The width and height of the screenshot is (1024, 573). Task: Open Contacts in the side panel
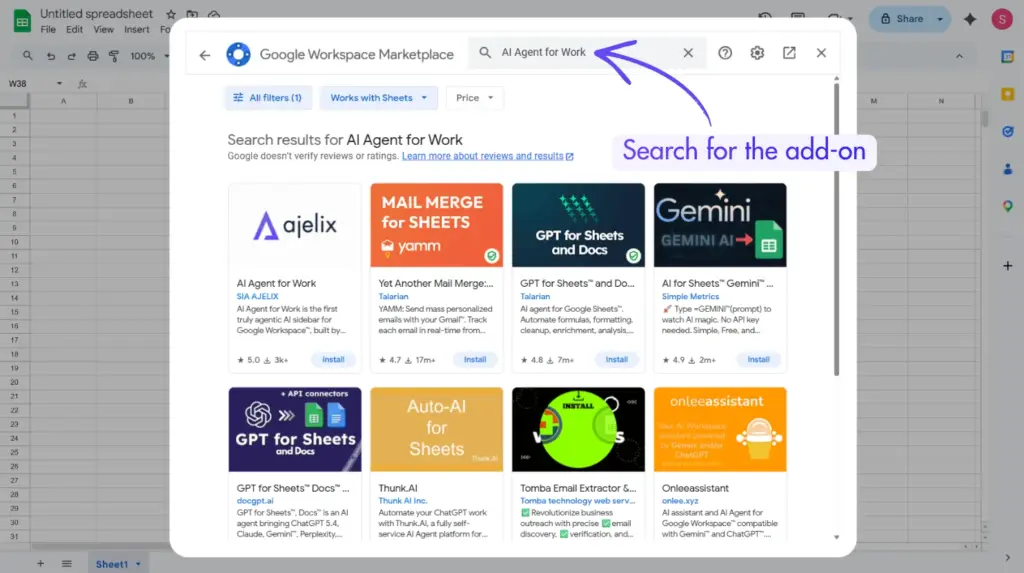point(1008,169)
